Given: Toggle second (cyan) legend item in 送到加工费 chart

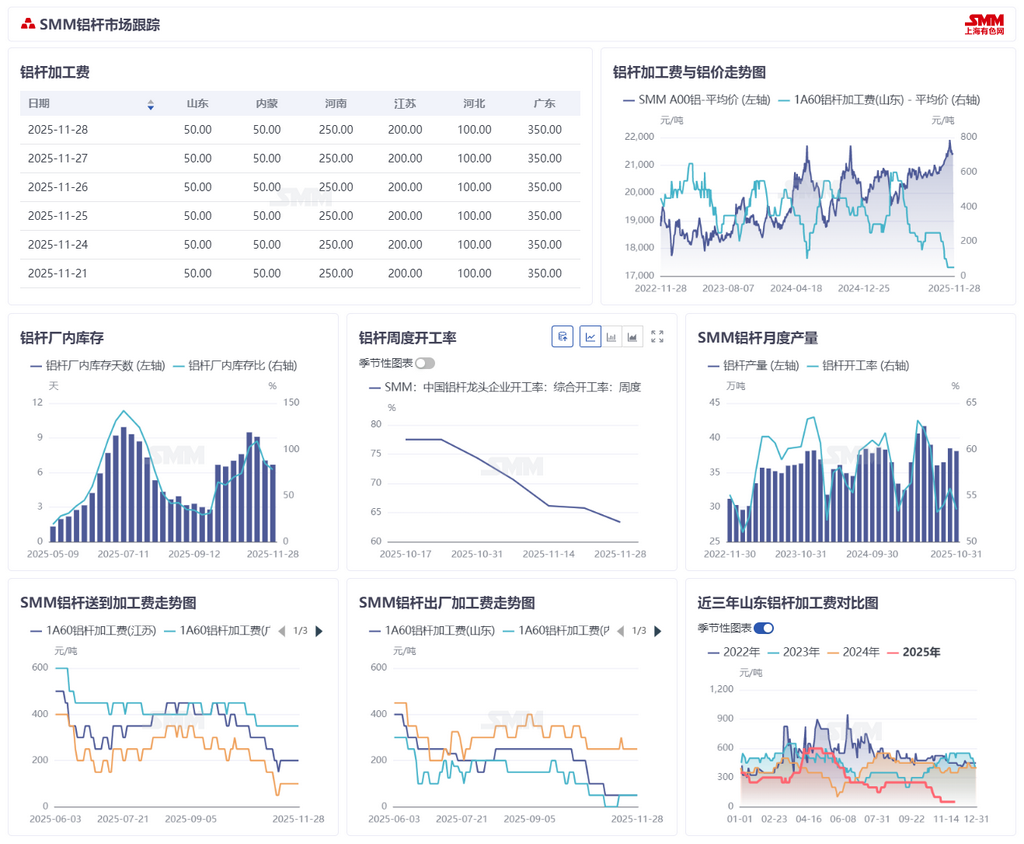Looking at the screenshot, I should [x=217, y=631].
